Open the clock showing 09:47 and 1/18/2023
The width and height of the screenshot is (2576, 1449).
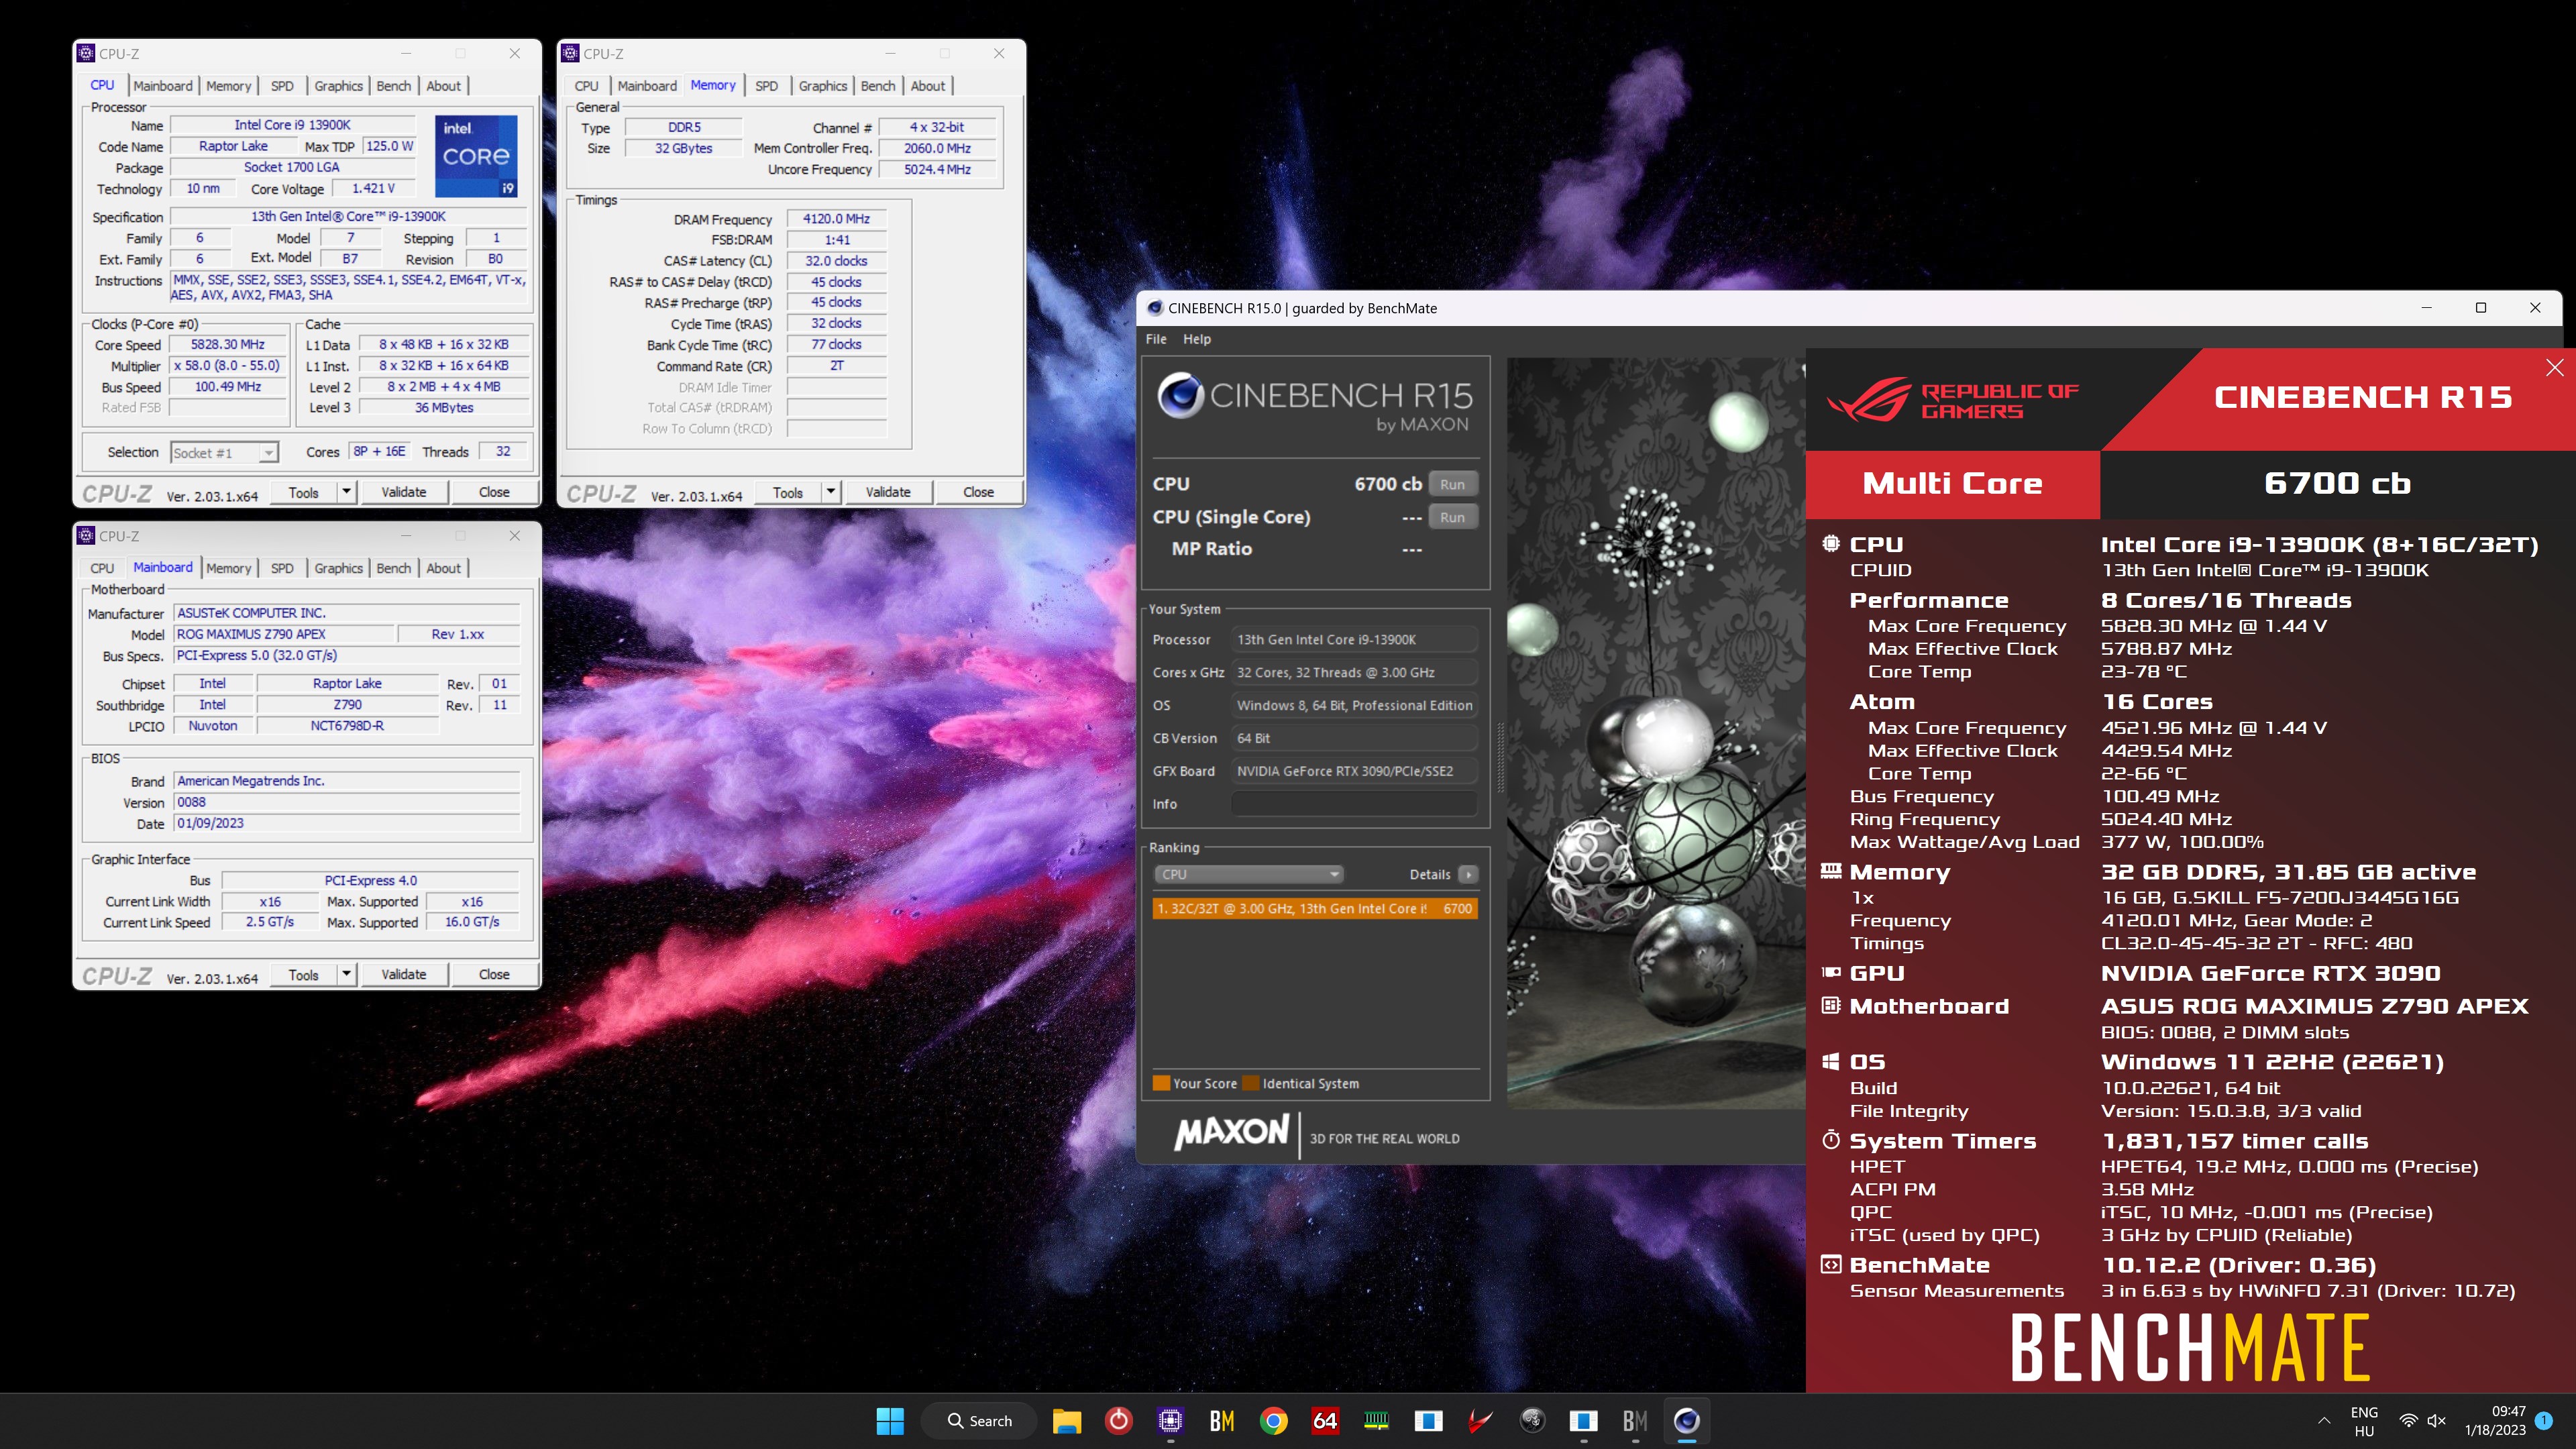coord(2496,1420)
